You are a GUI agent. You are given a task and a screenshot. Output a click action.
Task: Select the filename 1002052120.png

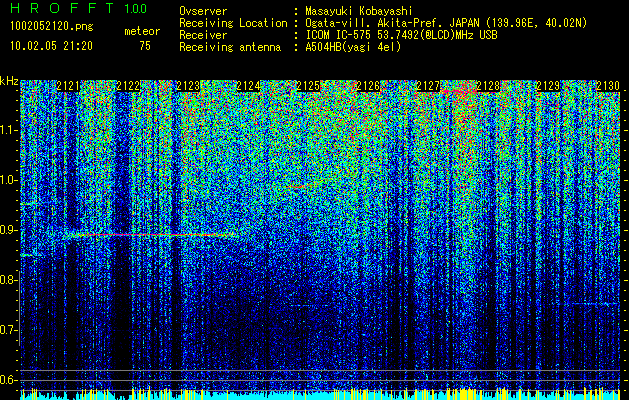pyautogui.click(x=52, y=27)
